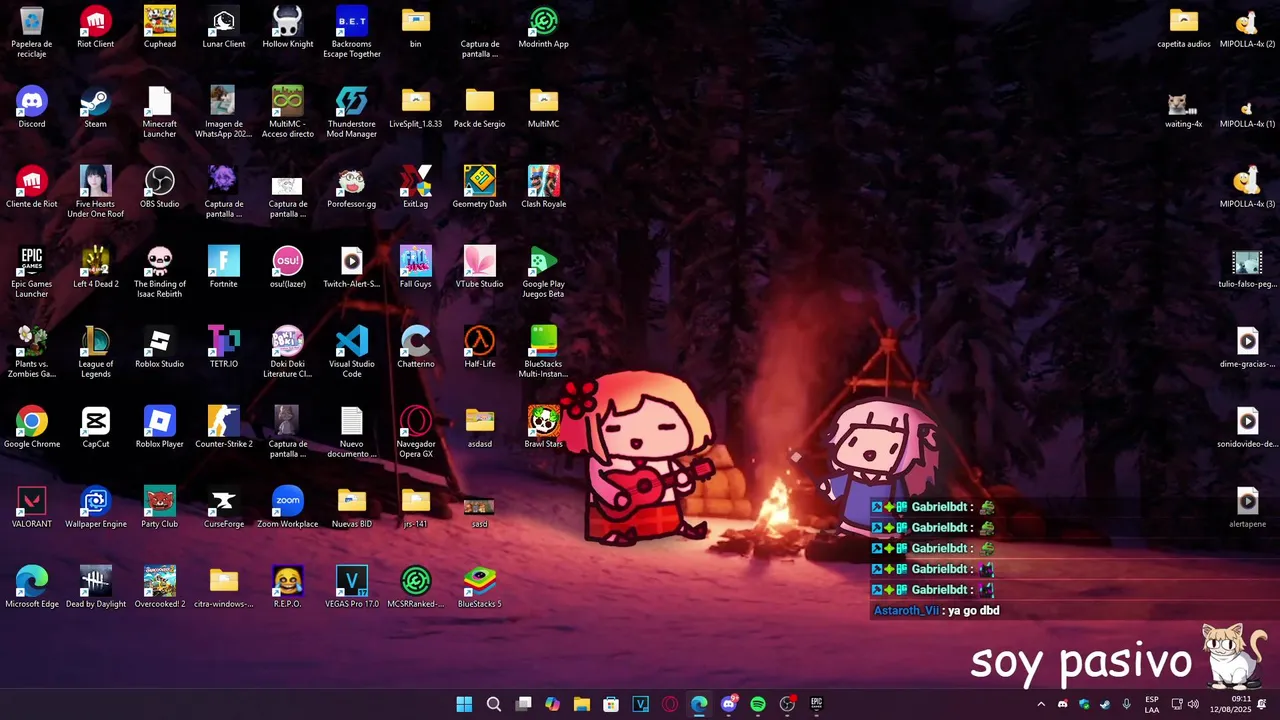Select the Chatterino desktop icon
Screen dimensions: 1280x720
416,347
